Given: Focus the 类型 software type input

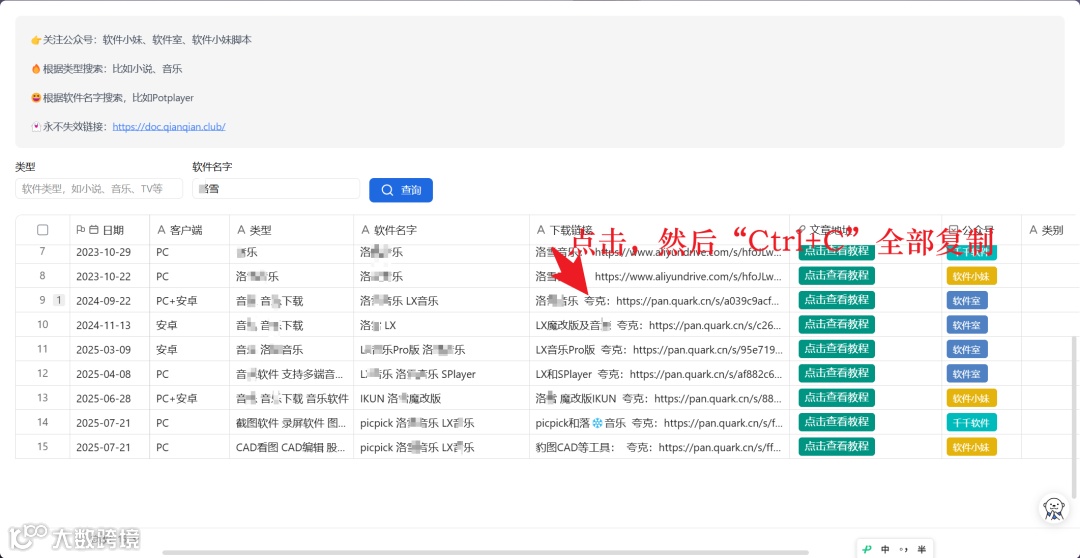Looking at the screenshot, I should (x=99, y=189).
